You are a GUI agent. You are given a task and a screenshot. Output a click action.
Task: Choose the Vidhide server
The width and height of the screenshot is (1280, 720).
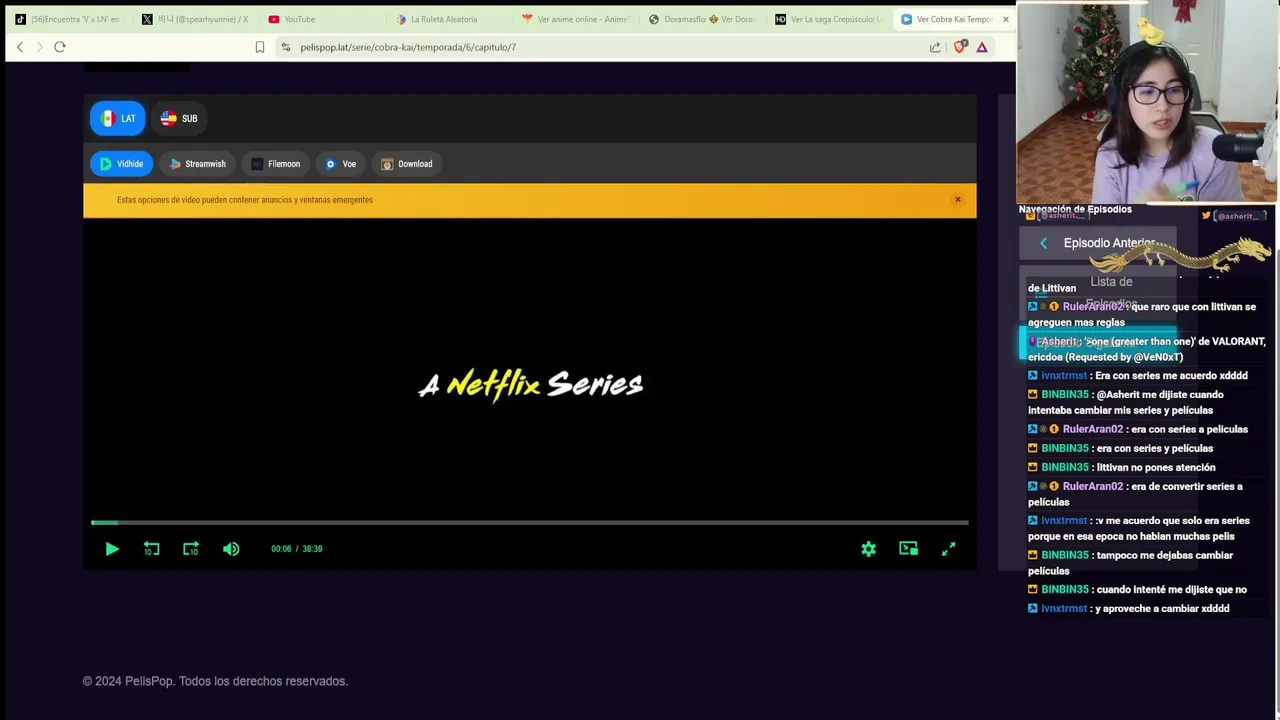point(121,164)
